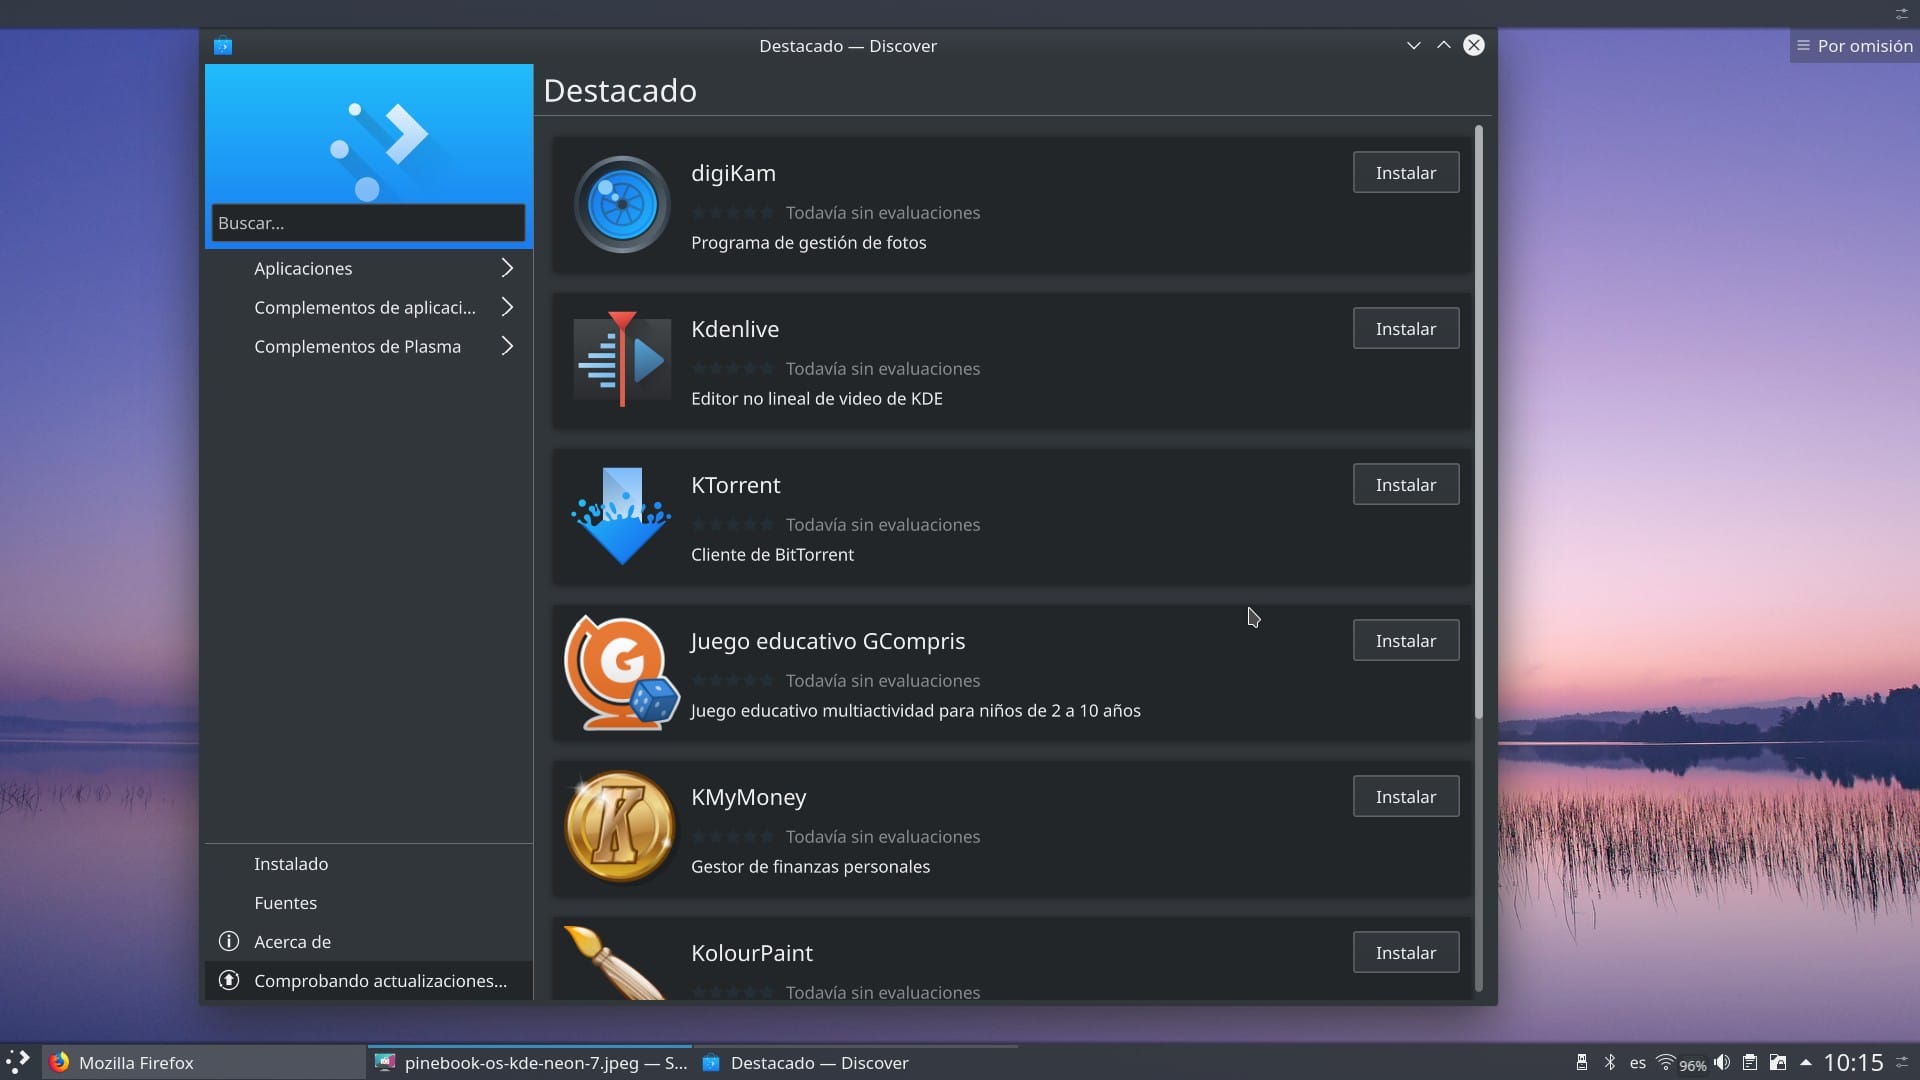The image size is (1920, 1080).
Task: Open the clipboard tray icon
Action: click(1750, 1062)
